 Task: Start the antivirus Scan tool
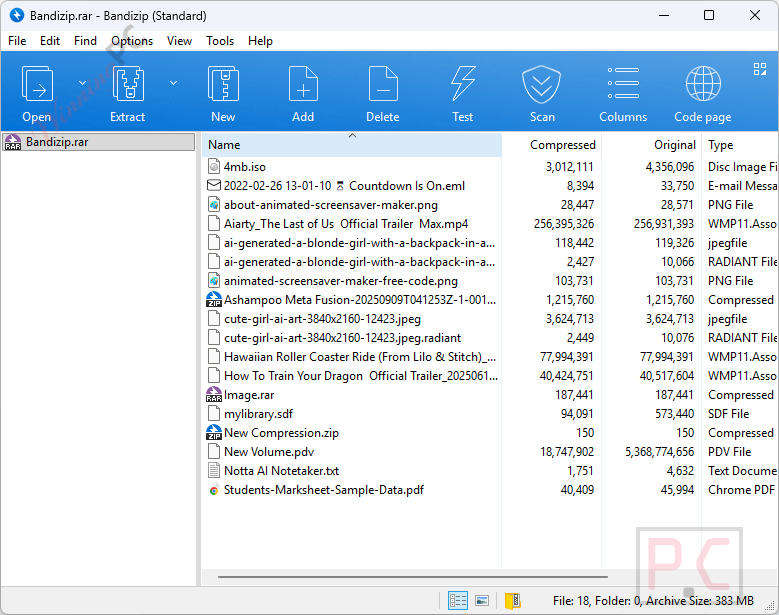tap(542, 84)
